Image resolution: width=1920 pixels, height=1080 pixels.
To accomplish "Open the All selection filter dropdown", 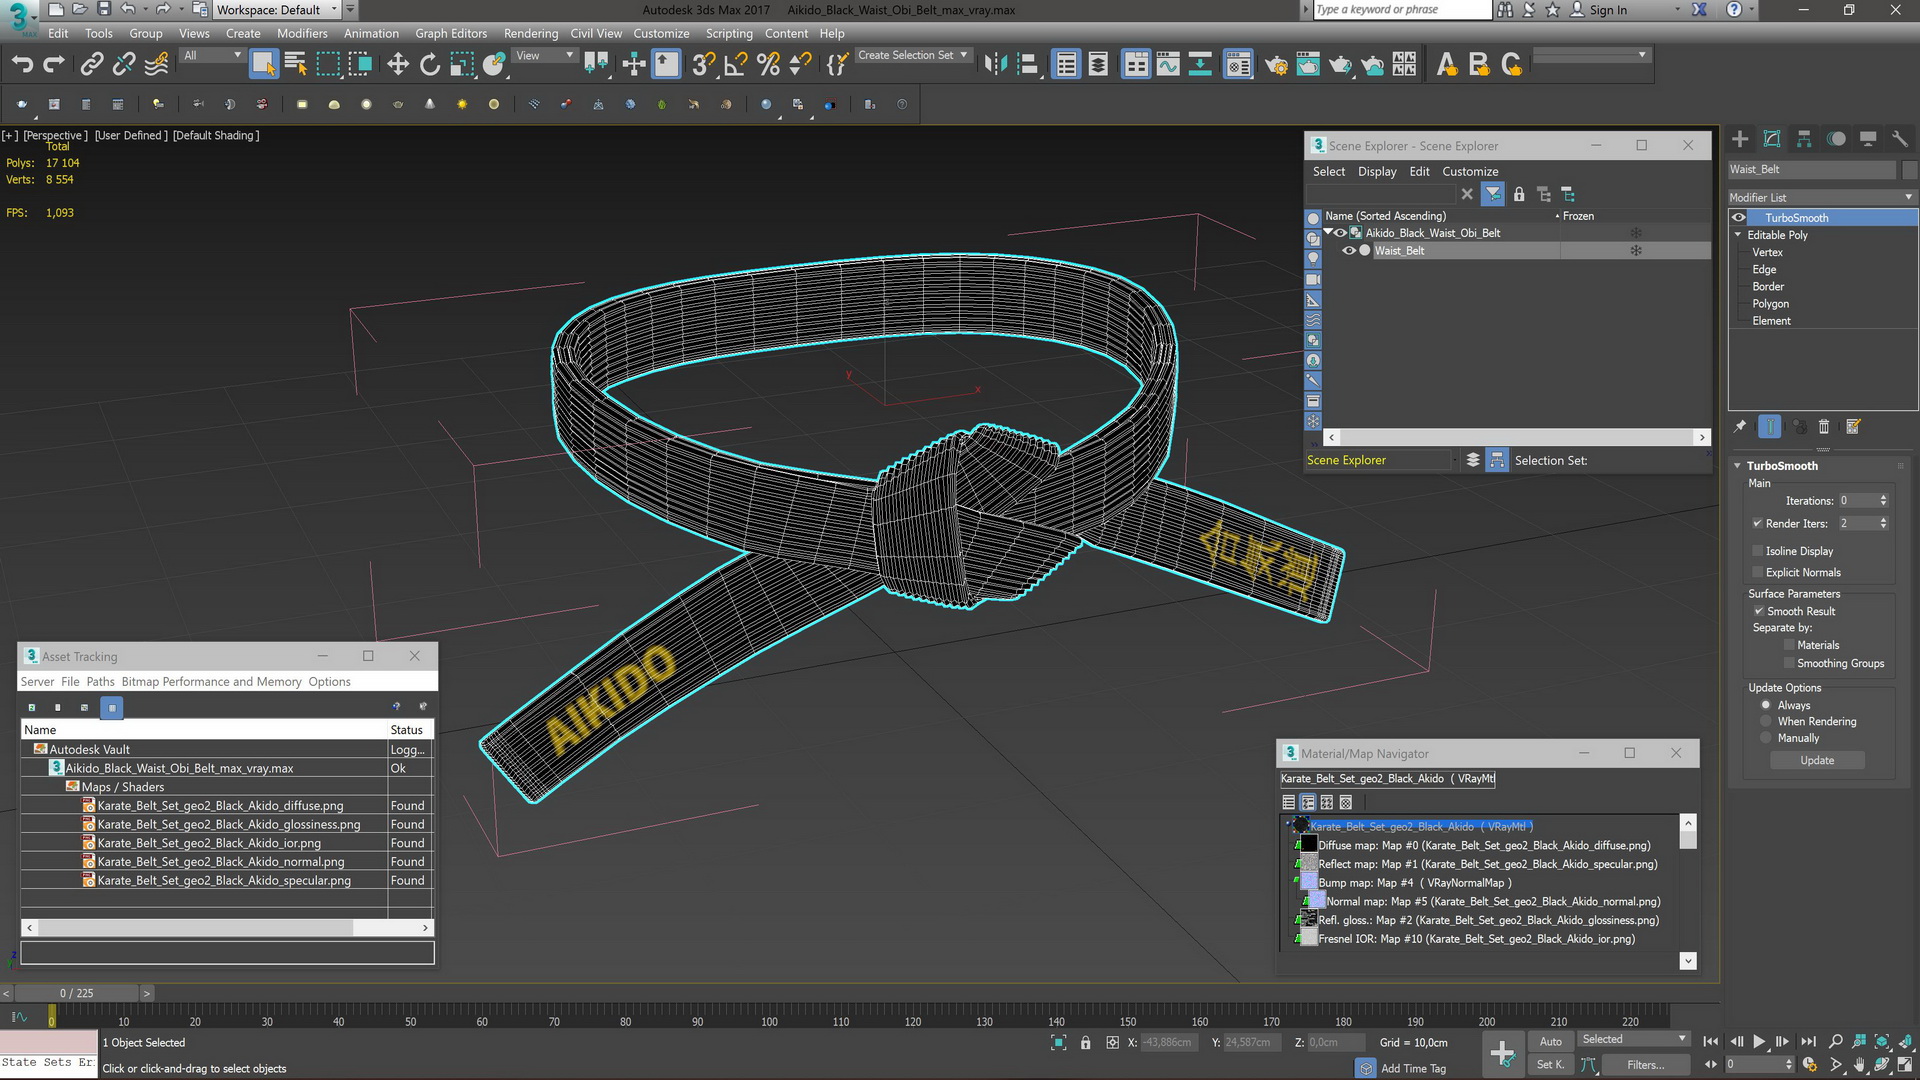I will 213,56.
